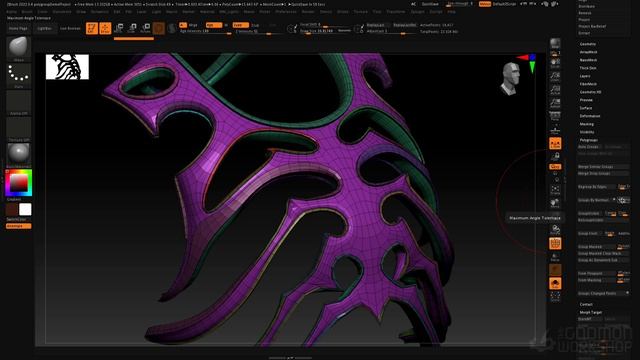Click the lock camera icon
The image size is (640, 360).
point(555,156)
